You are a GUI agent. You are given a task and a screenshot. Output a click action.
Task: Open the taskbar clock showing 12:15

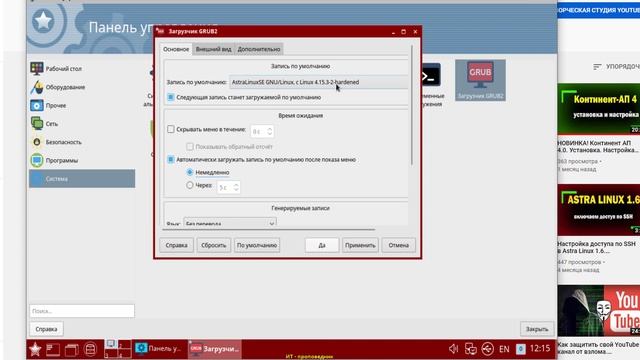(540, 349)
